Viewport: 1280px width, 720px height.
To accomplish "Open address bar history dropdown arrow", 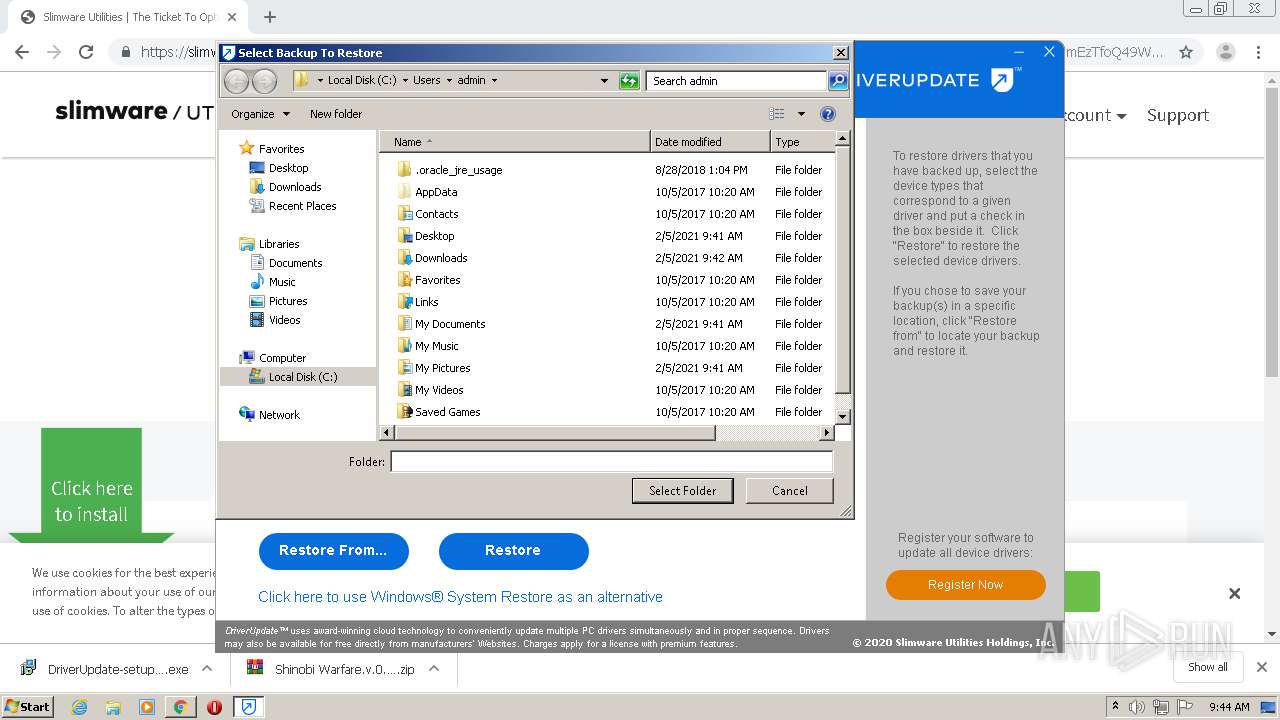I will [x=604, y=81].
